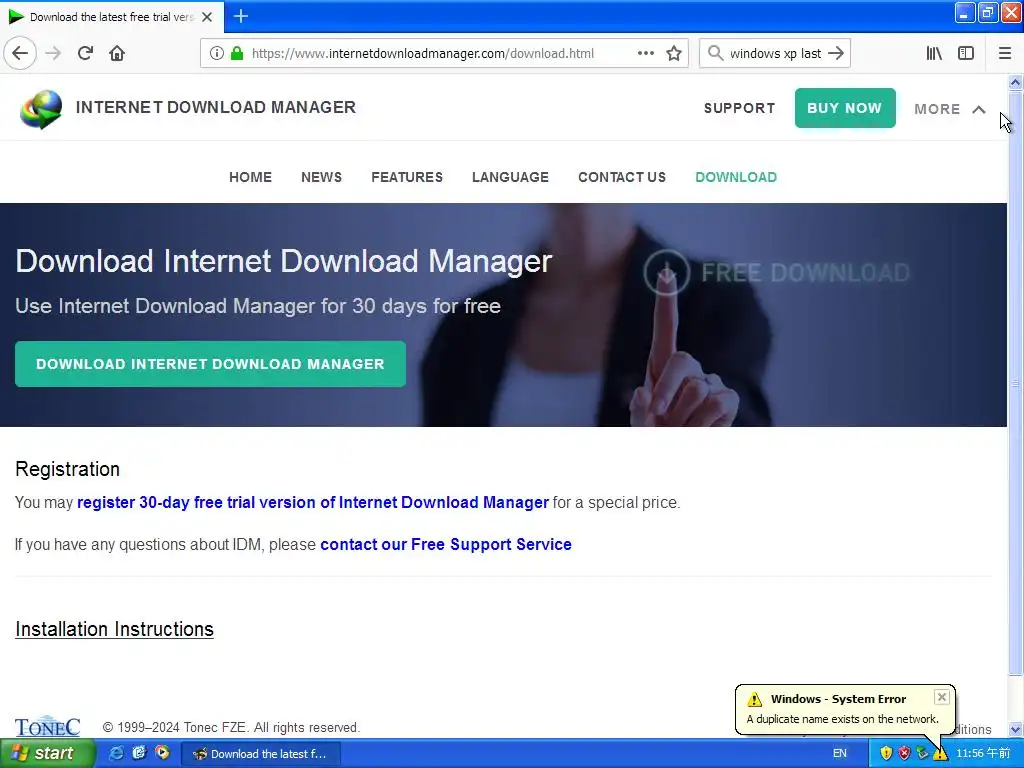Open the HOME nav item
Viewport: 1024px width, 768px height.
[250, 177]
